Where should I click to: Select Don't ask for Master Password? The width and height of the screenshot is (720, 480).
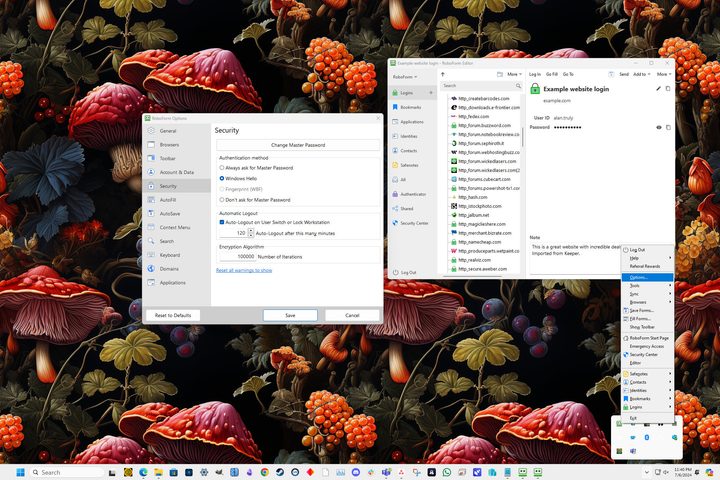point(222,200)
